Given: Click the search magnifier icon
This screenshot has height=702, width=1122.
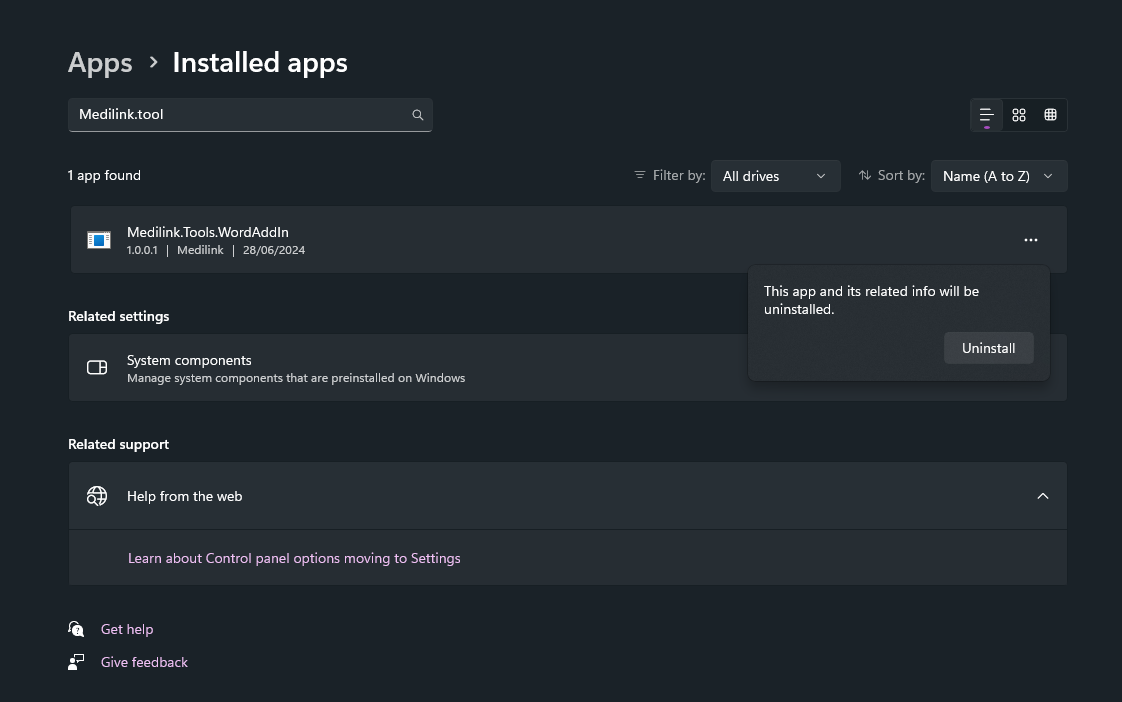Looking at the screenshot, I should [418, 115].
